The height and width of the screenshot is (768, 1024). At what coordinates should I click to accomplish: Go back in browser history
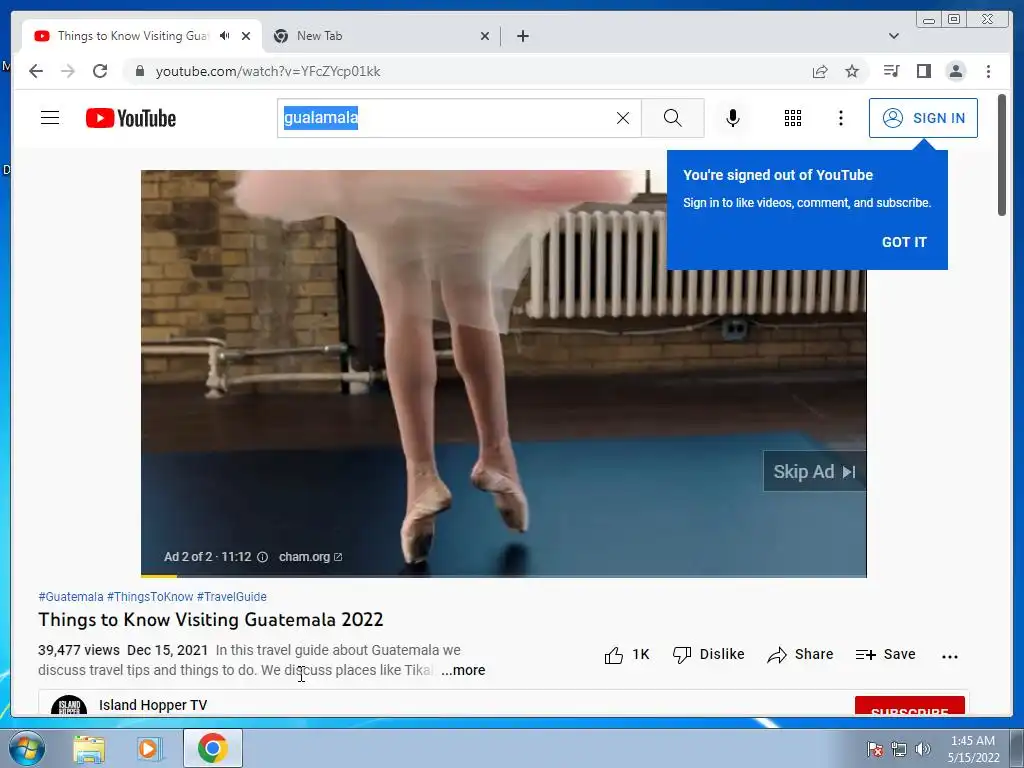[x=36, y=71]
